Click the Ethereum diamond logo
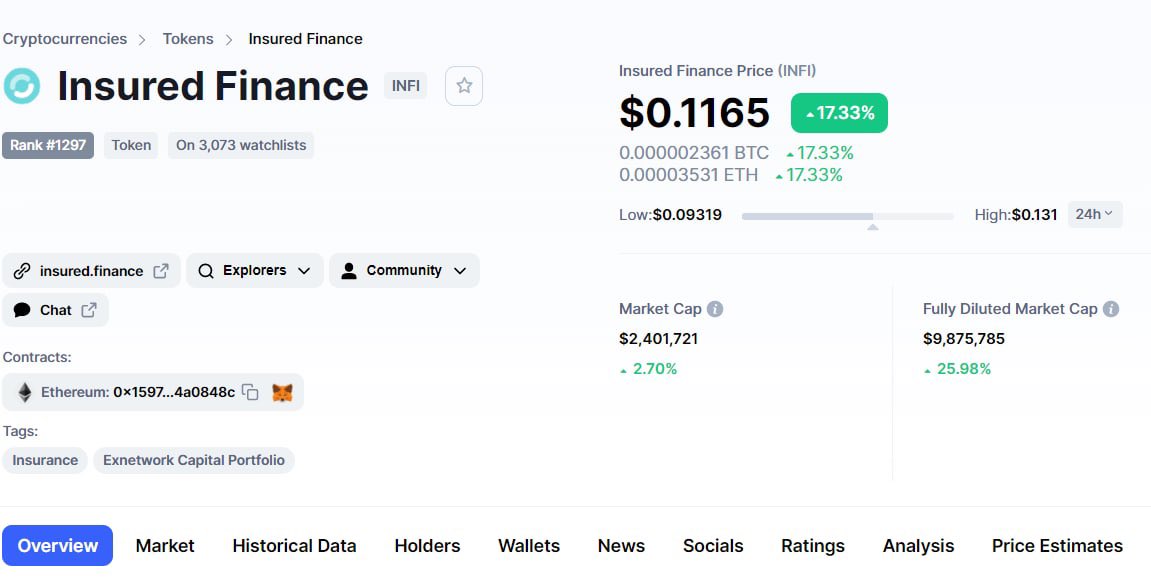The width and height of the screenshot is (1151, 584). click(25, 393)
